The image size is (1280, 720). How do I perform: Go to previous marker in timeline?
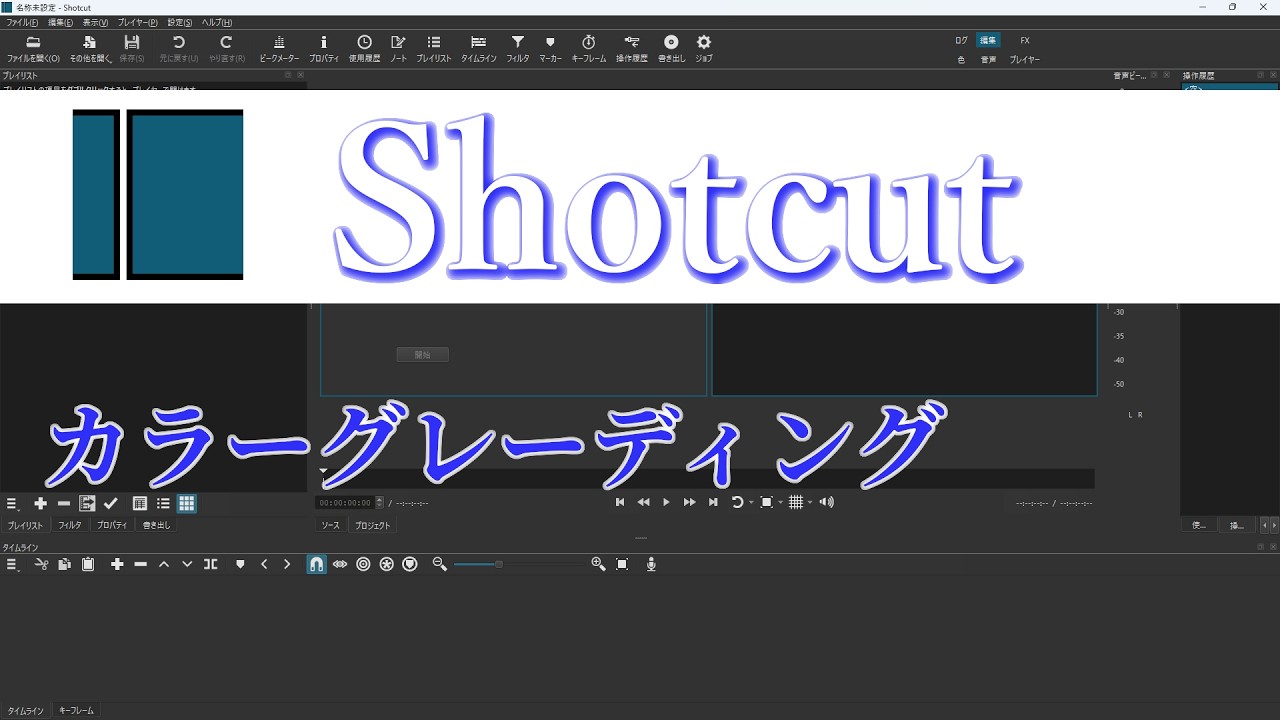pos(264,564)
